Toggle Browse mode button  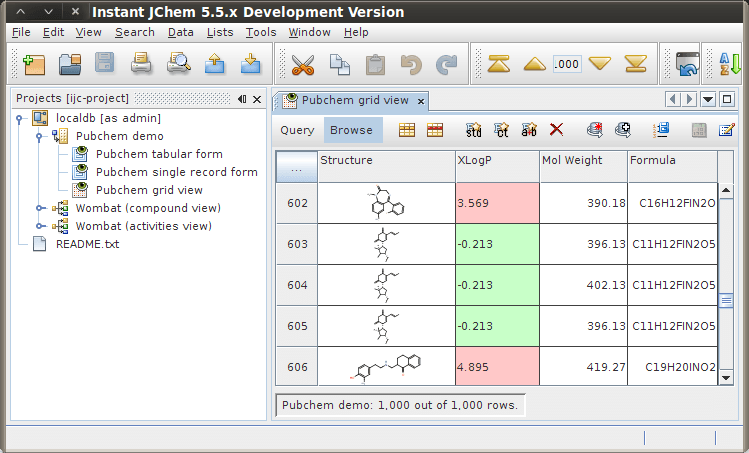point(351,130)
